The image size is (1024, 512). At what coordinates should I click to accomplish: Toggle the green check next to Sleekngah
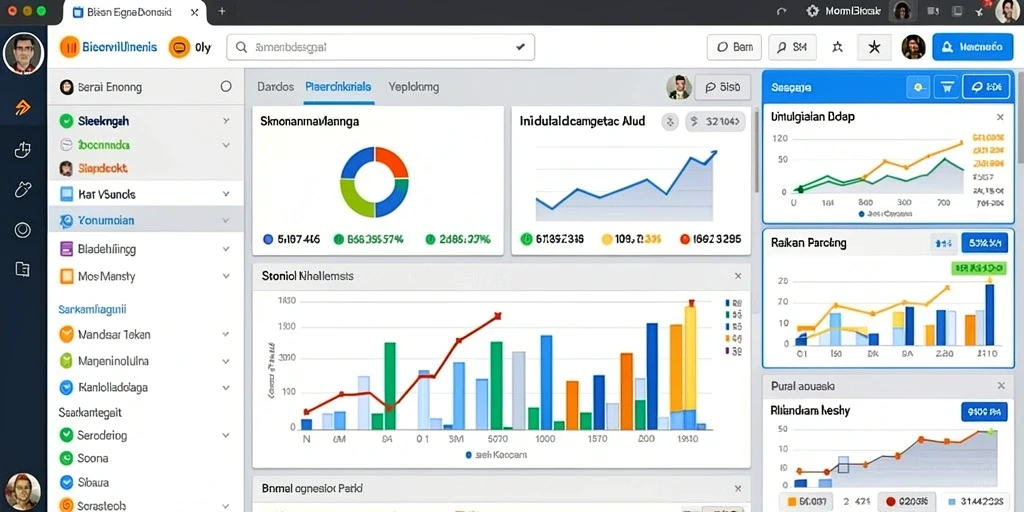pyautogui.click(x=66, y=121)
